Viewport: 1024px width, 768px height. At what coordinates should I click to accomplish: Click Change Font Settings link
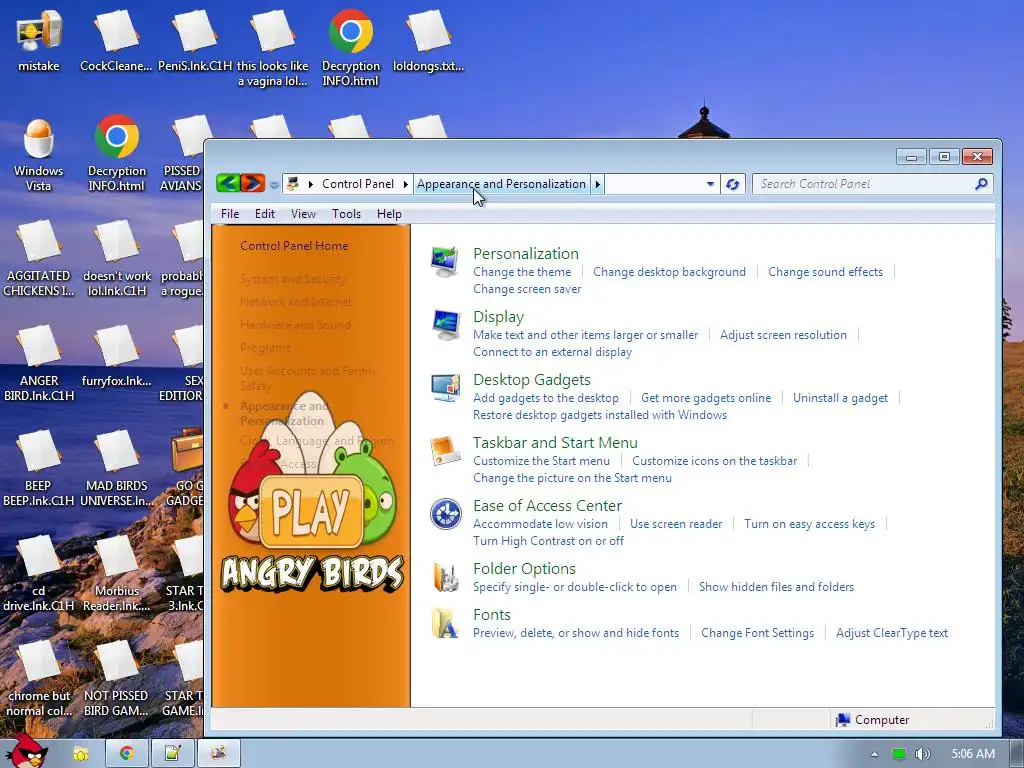758,633
